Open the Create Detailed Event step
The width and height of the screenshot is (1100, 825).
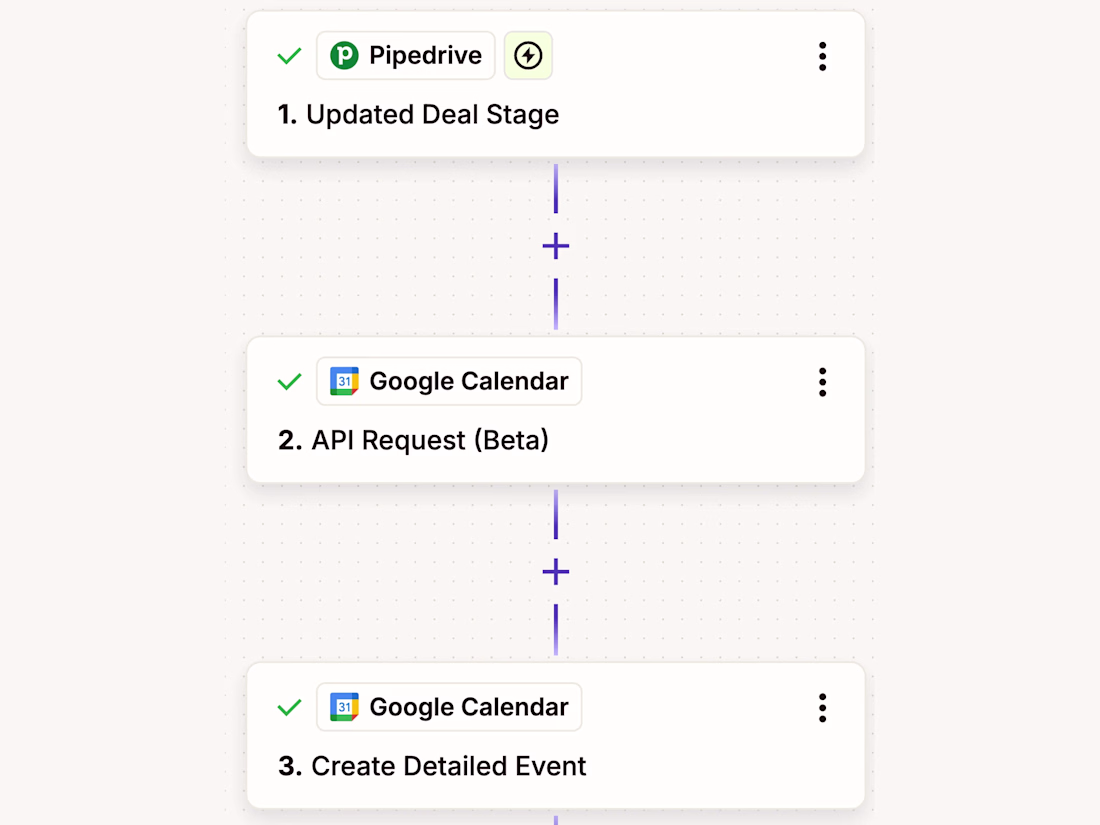556,735
